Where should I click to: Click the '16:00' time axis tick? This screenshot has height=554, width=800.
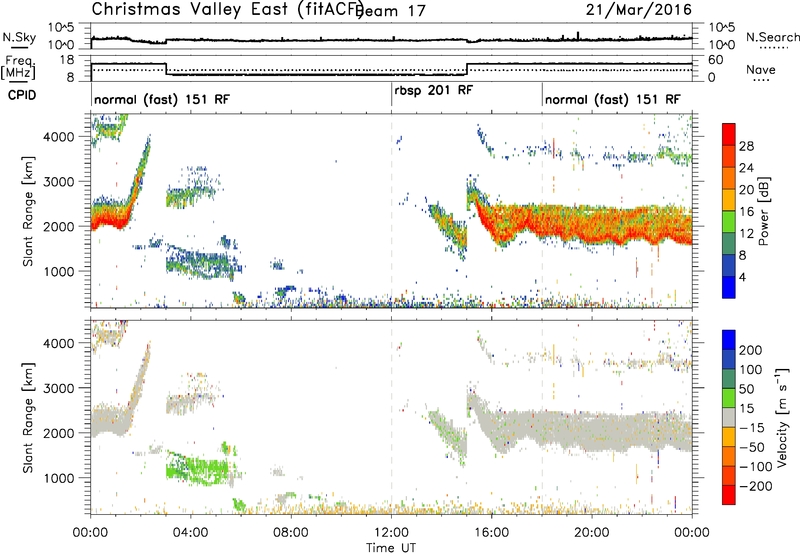pyautogui.click(x=491, y=533)
